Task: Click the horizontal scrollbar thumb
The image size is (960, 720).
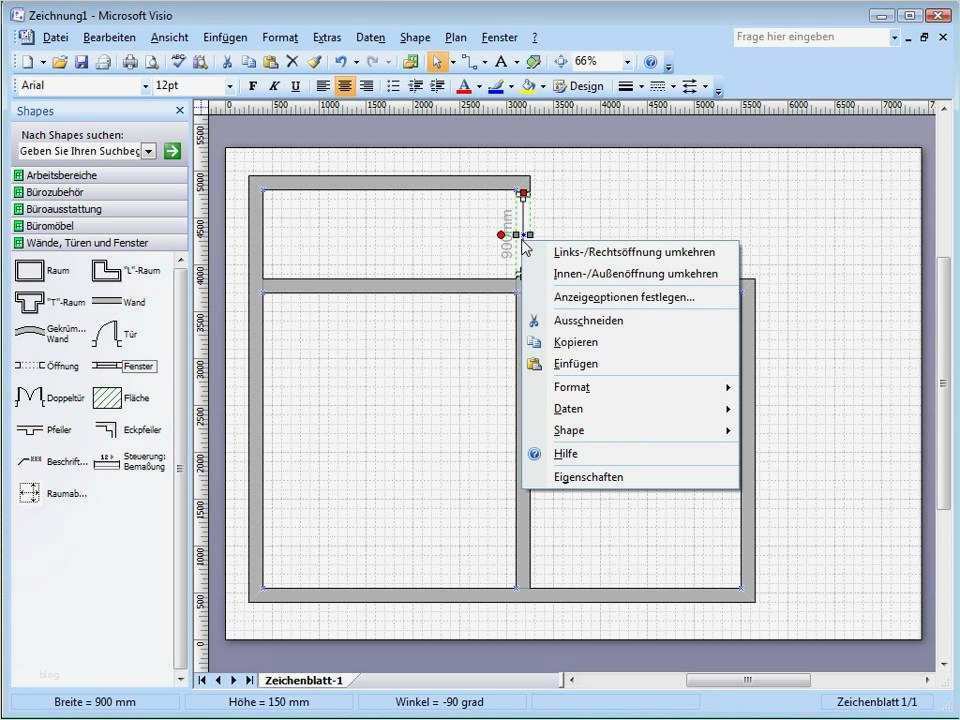Action: pyautogui.click(x=748, y=680)
